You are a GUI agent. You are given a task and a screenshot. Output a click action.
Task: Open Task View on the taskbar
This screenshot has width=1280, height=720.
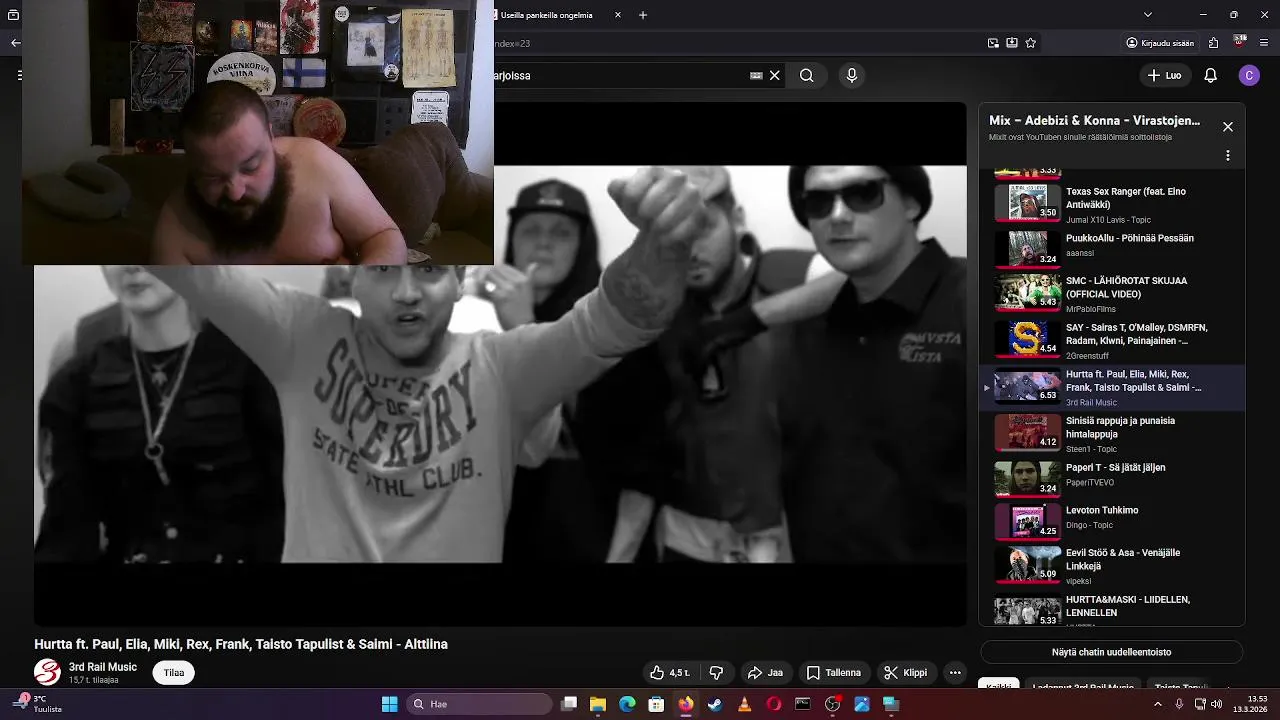569,704
